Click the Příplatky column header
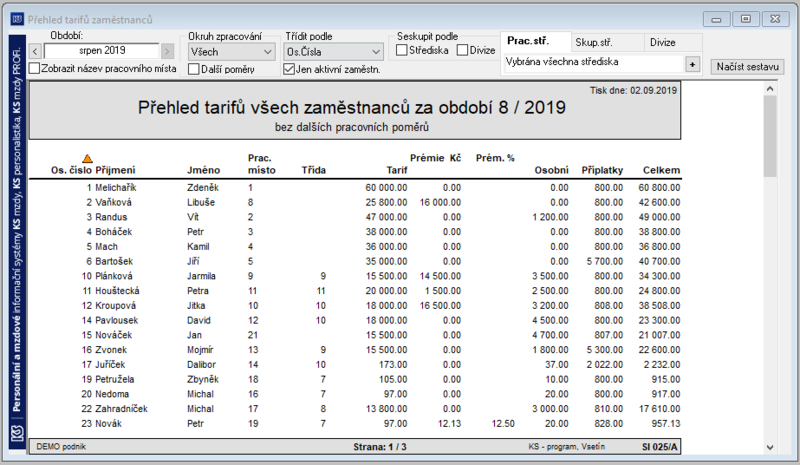Viewport: 800px width, 465px height. [602, 170]
